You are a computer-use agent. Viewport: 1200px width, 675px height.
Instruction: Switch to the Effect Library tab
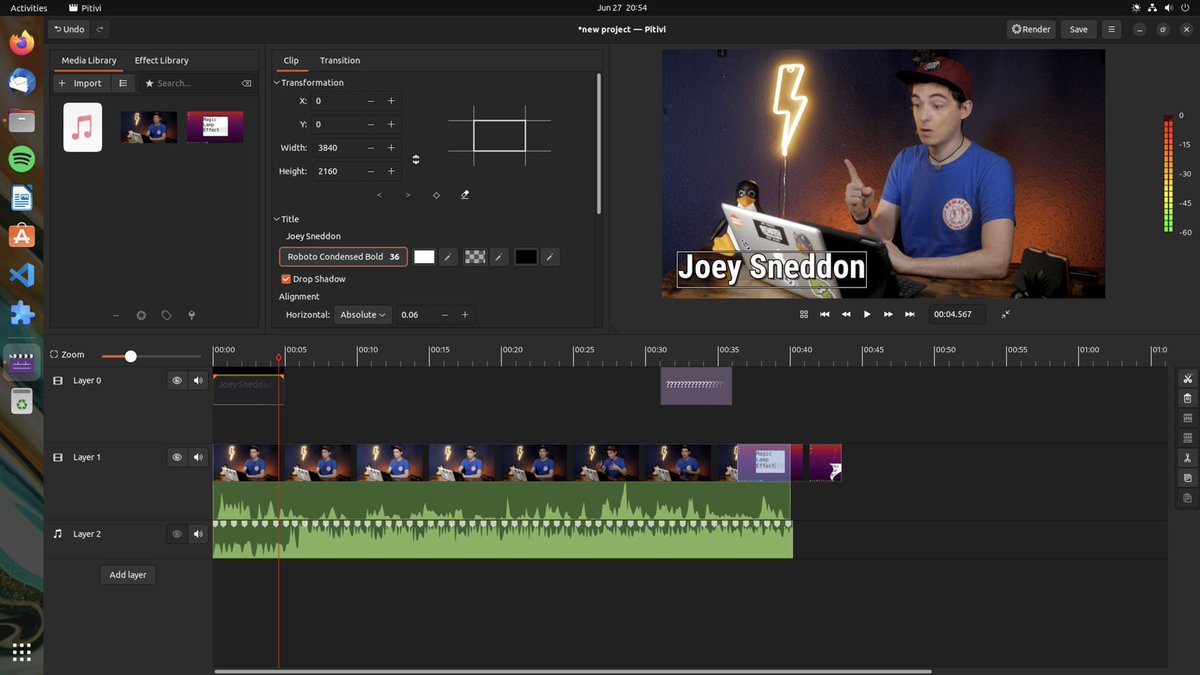[x=161, y=60]
